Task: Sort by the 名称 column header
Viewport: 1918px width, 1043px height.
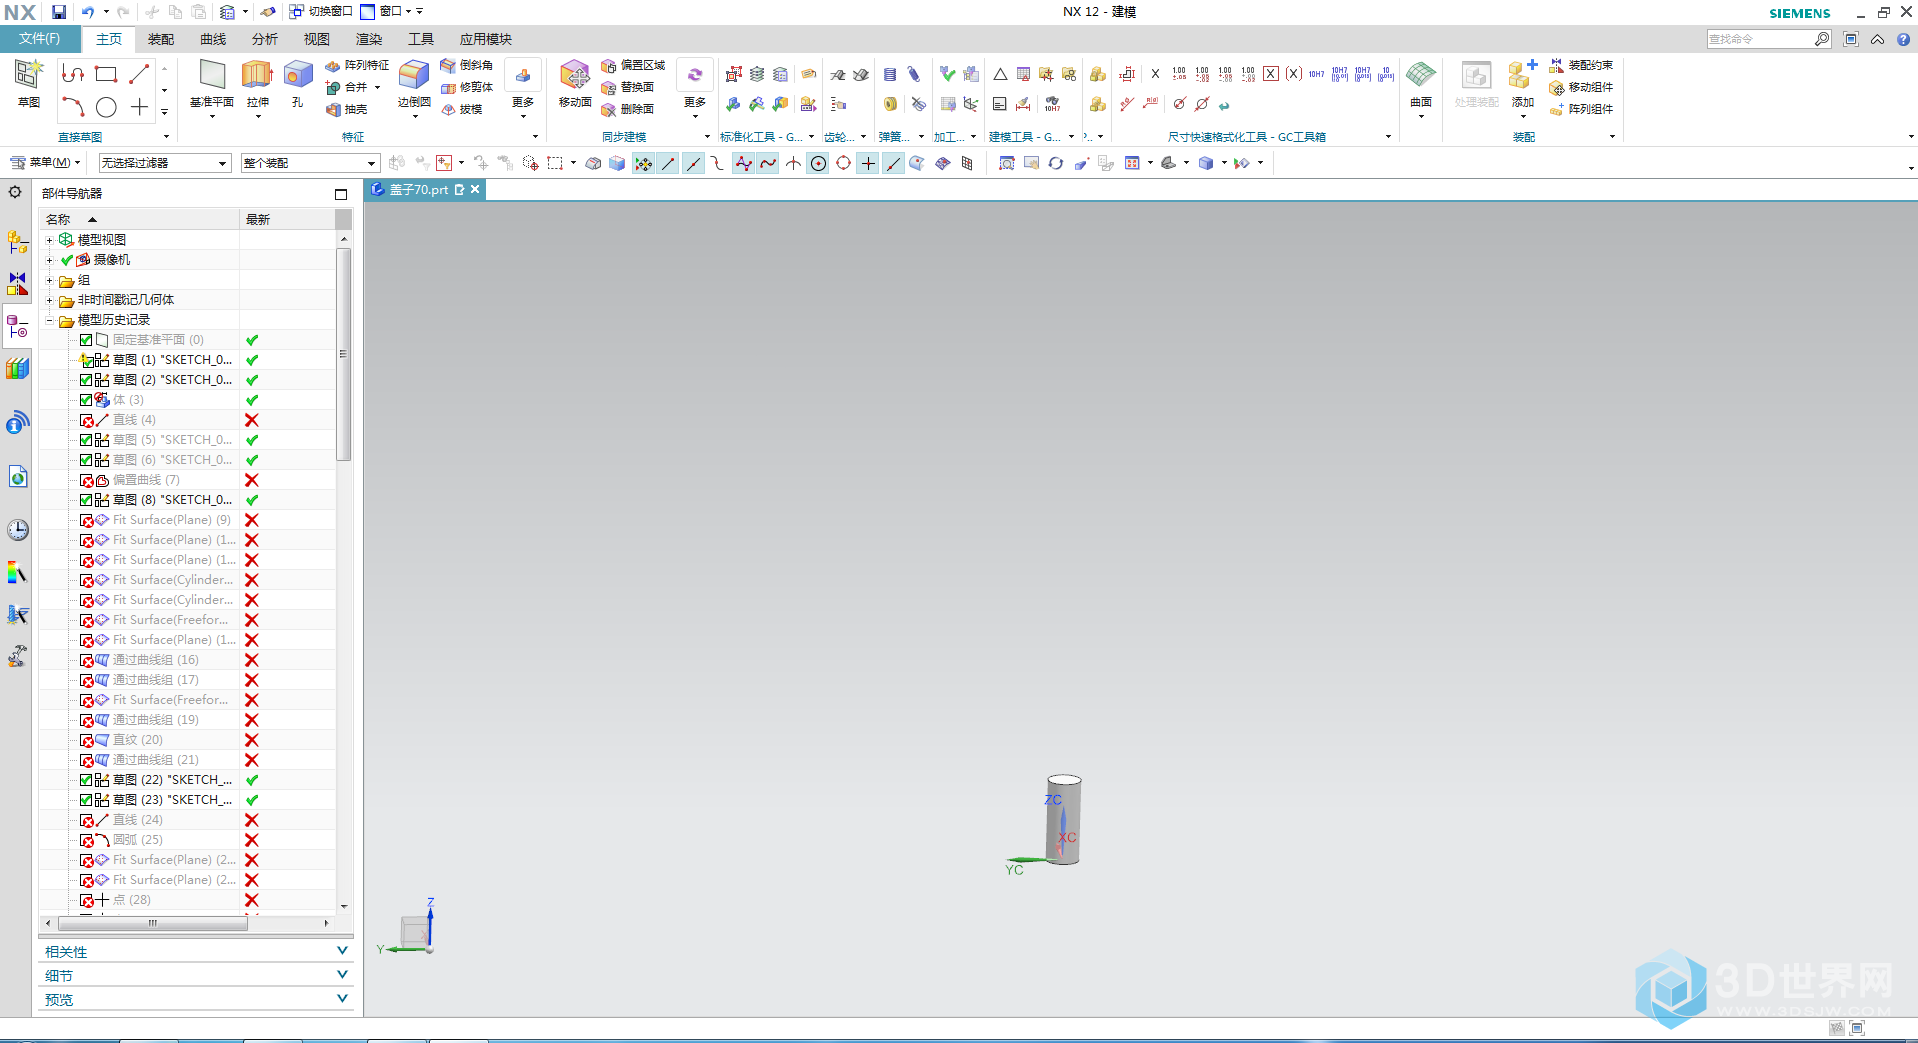Action: tap(139, 219)
